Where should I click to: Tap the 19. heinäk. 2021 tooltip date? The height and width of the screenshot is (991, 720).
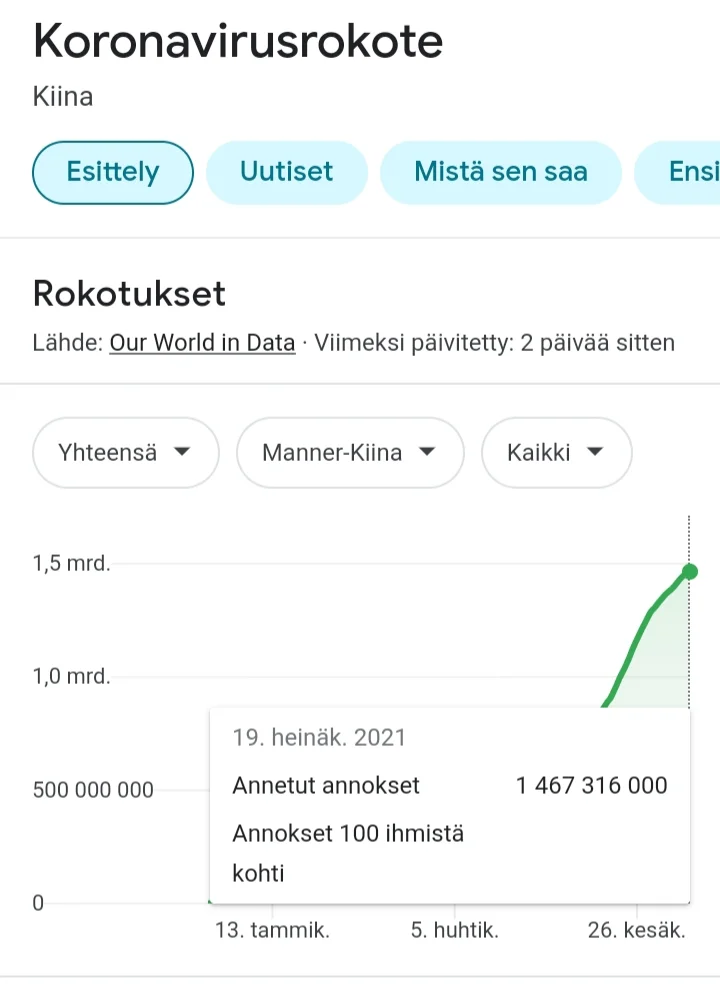click(x=319, y=738)
